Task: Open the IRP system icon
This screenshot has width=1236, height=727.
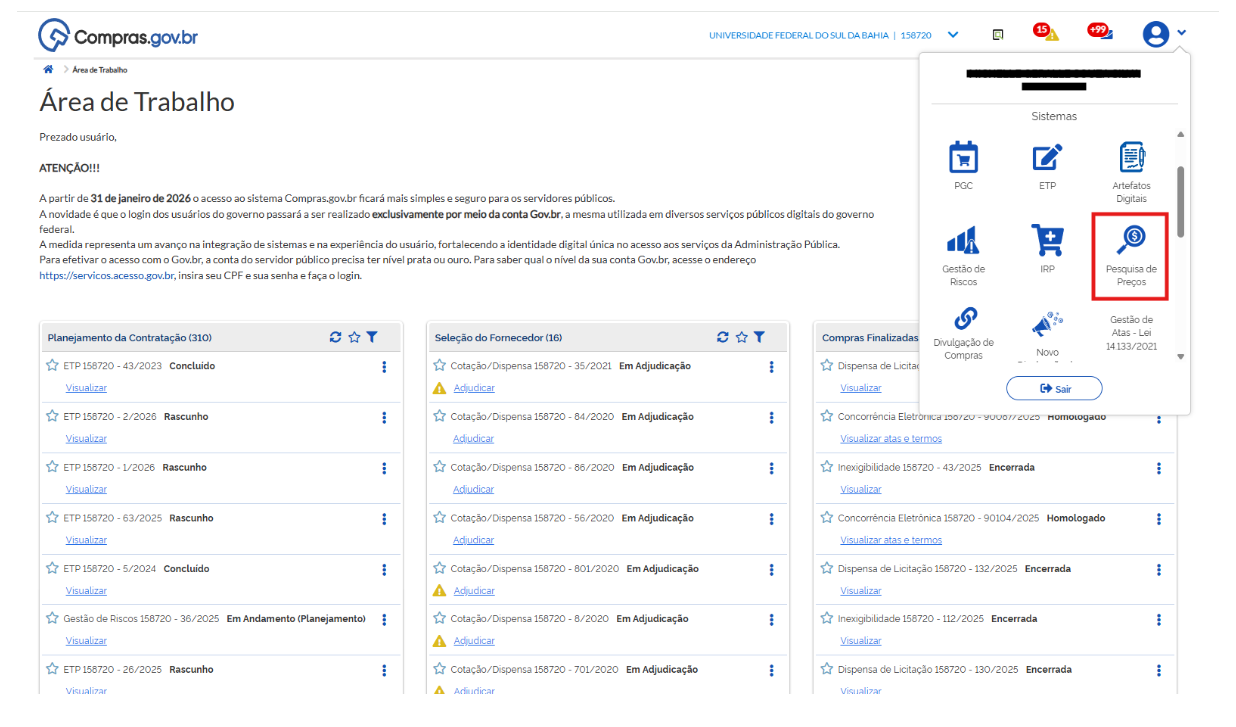Action: pos(1047,242)
